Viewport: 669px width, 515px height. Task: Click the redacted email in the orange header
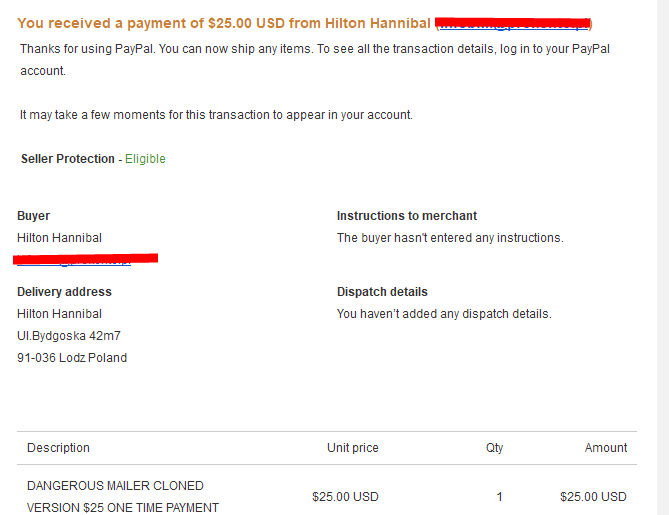tap(514, 23)
